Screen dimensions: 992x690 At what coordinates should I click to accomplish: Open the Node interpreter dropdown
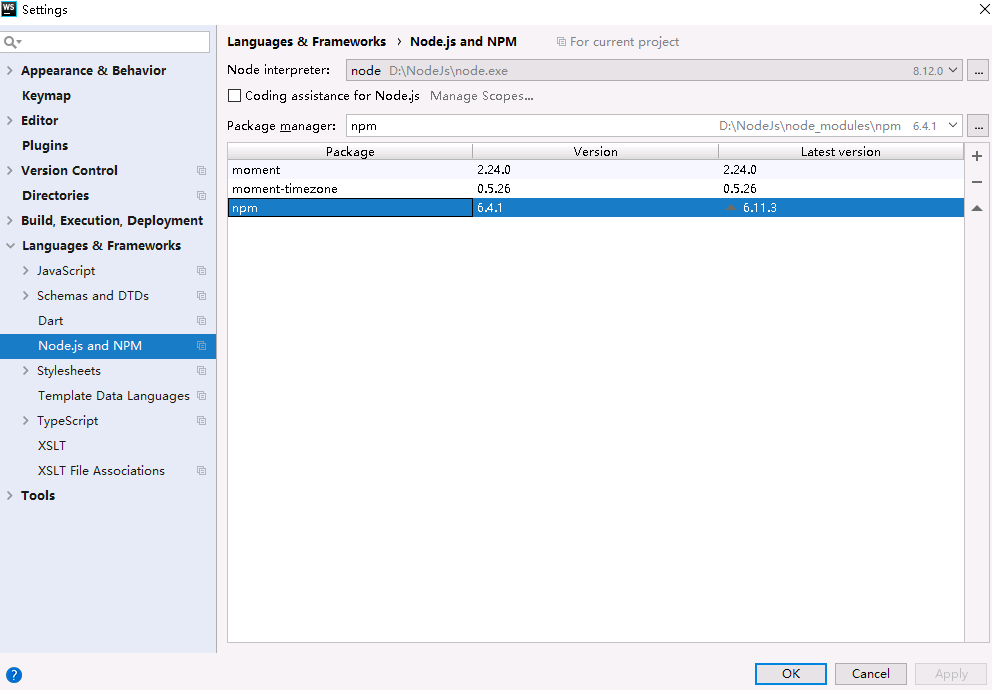click(x=953, y=70)
